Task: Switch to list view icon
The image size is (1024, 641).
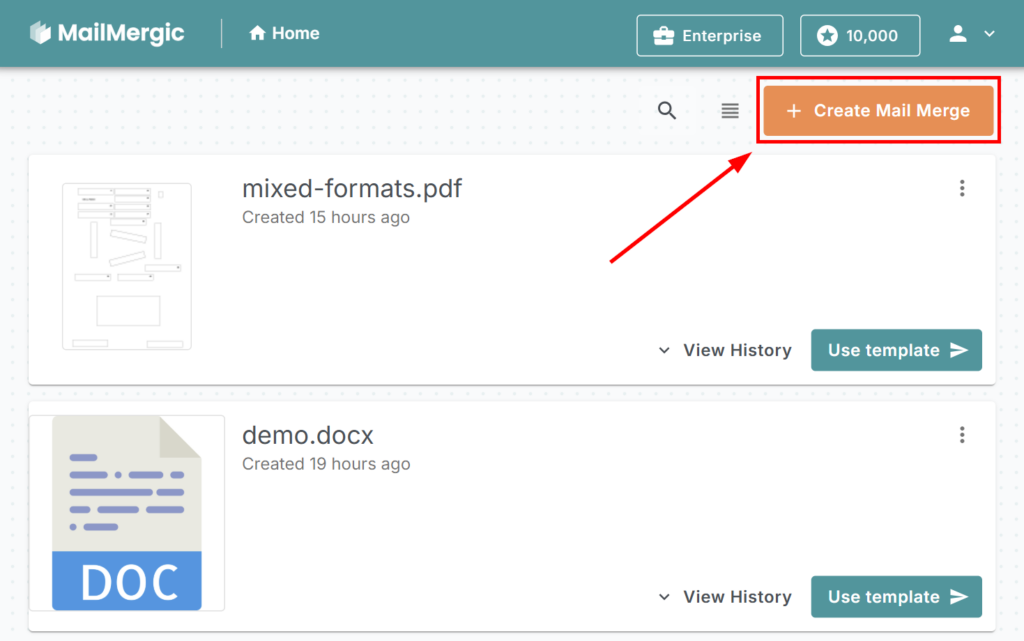Action: pos(730,111)
